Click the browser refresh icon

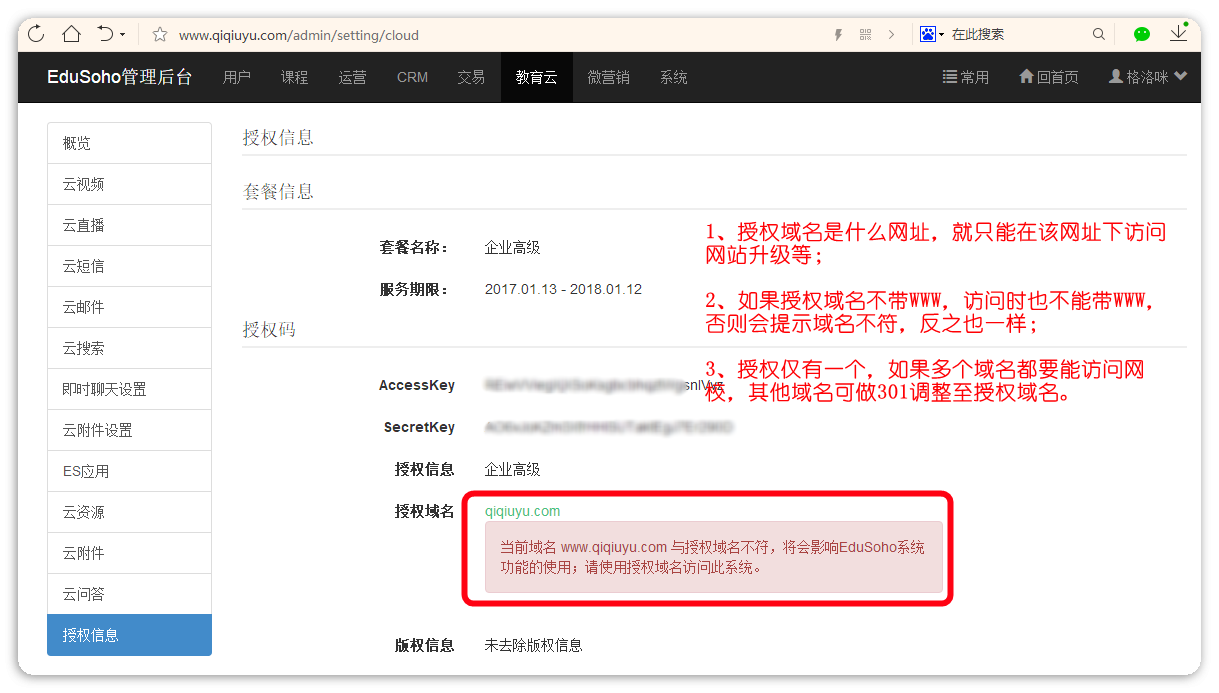pyautogui.click(x=37, y=34)
